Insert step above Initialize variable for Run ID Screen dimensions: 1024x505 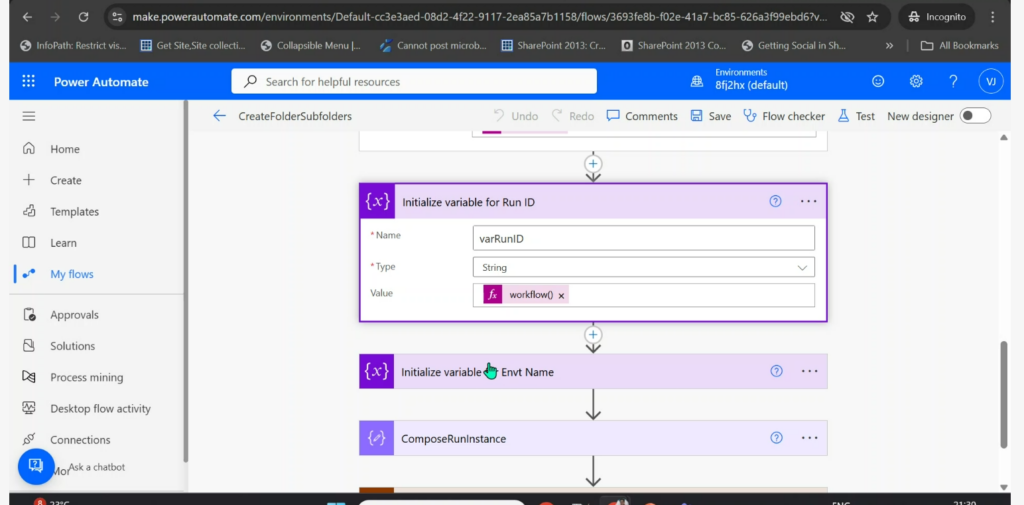(x=593, y=163)
